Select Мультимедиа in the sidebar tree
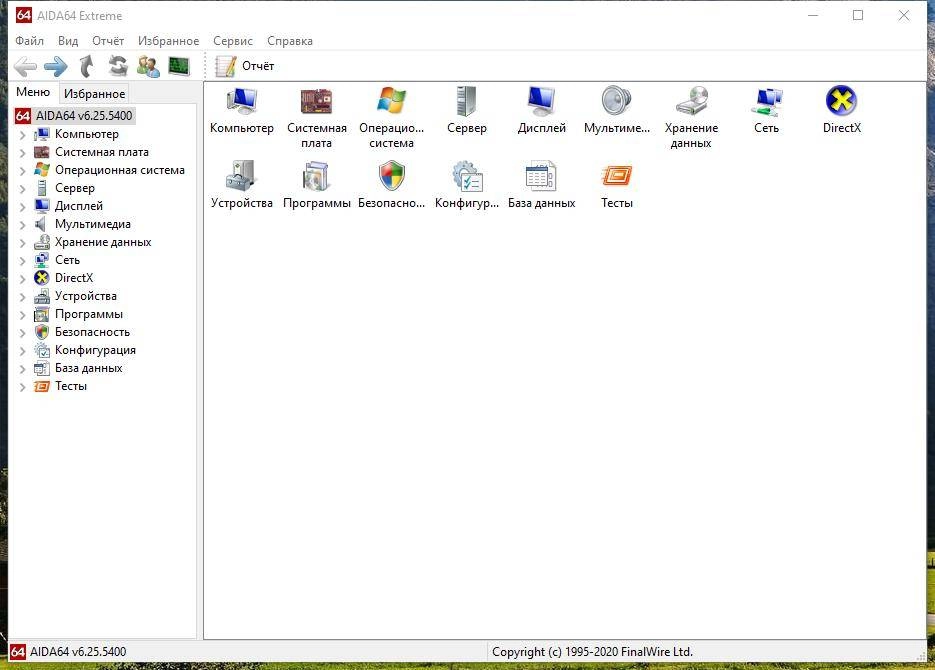 coord(92,224)
